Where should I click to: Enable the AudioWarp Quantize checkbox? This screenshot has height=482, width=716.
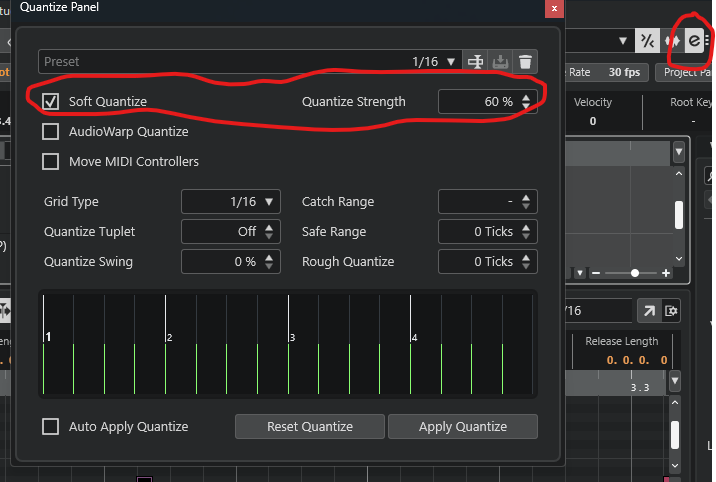(51, 132)
